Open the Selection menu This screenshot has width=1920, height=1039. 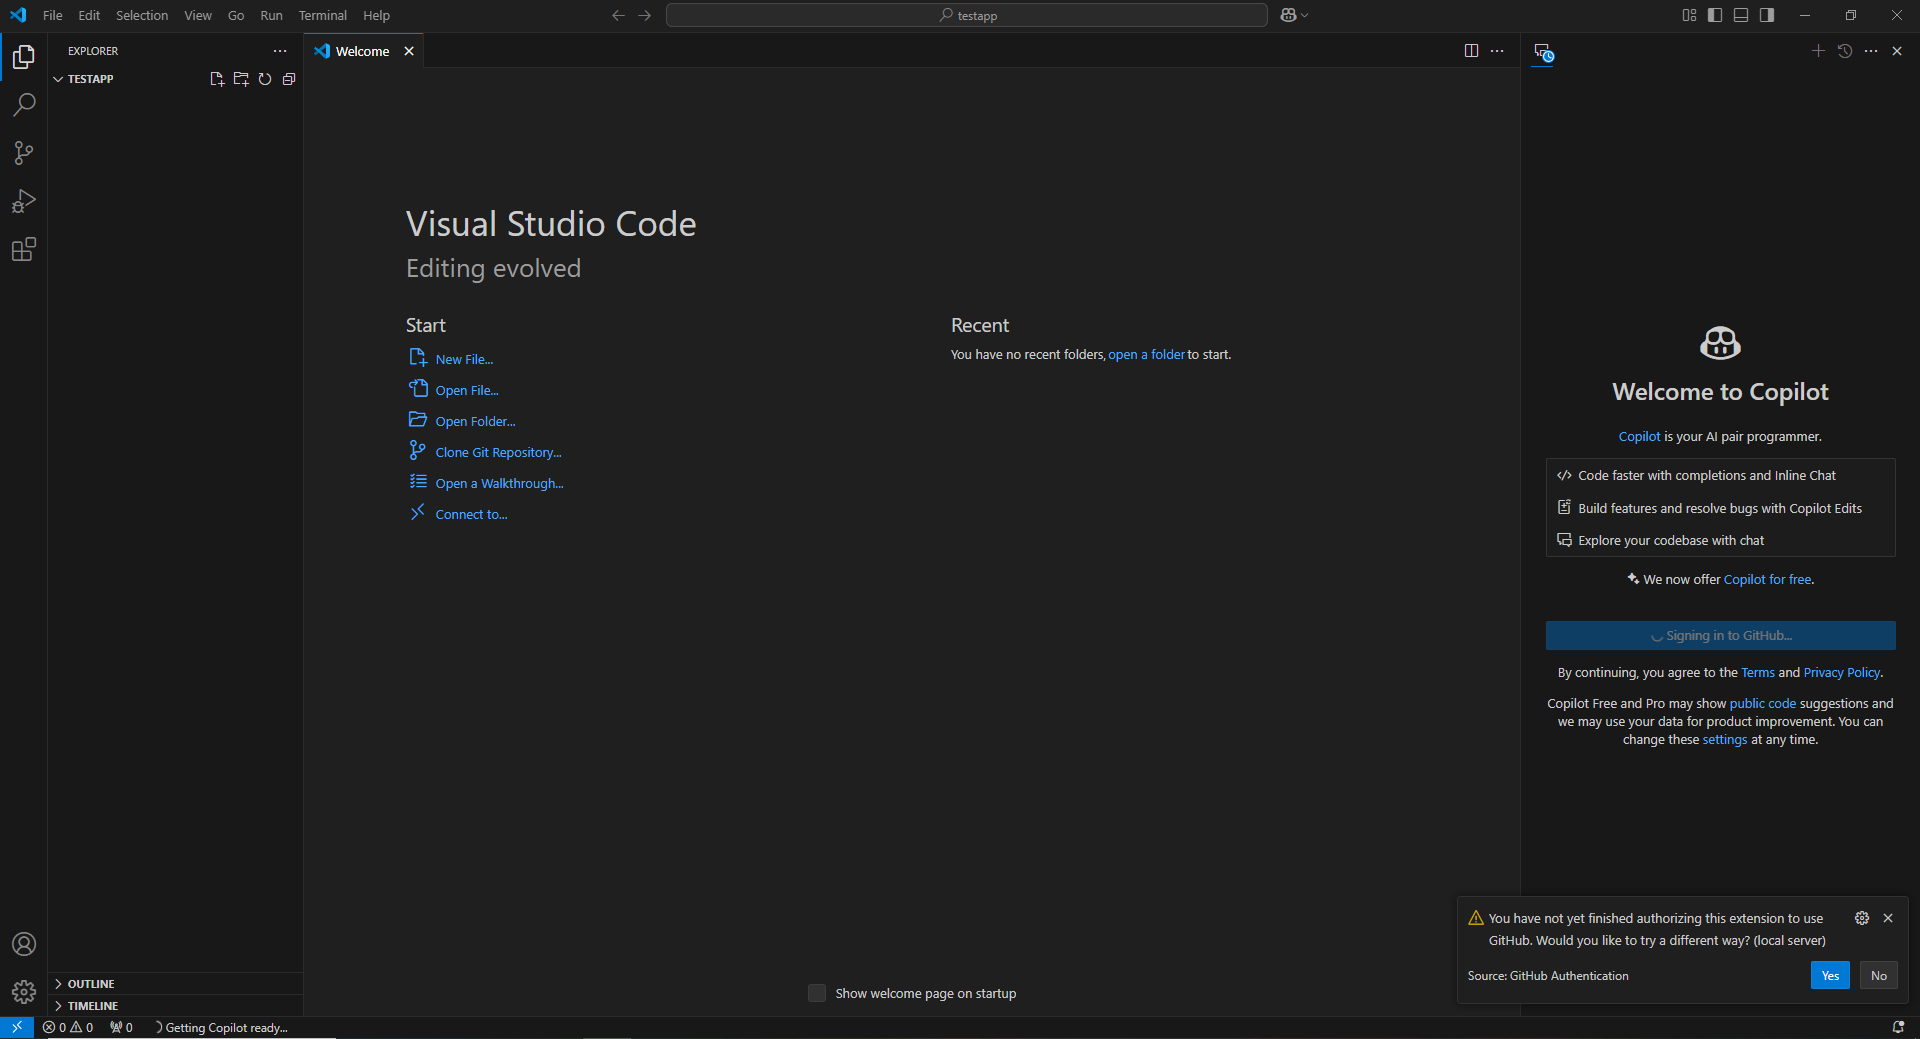(142, 15)
